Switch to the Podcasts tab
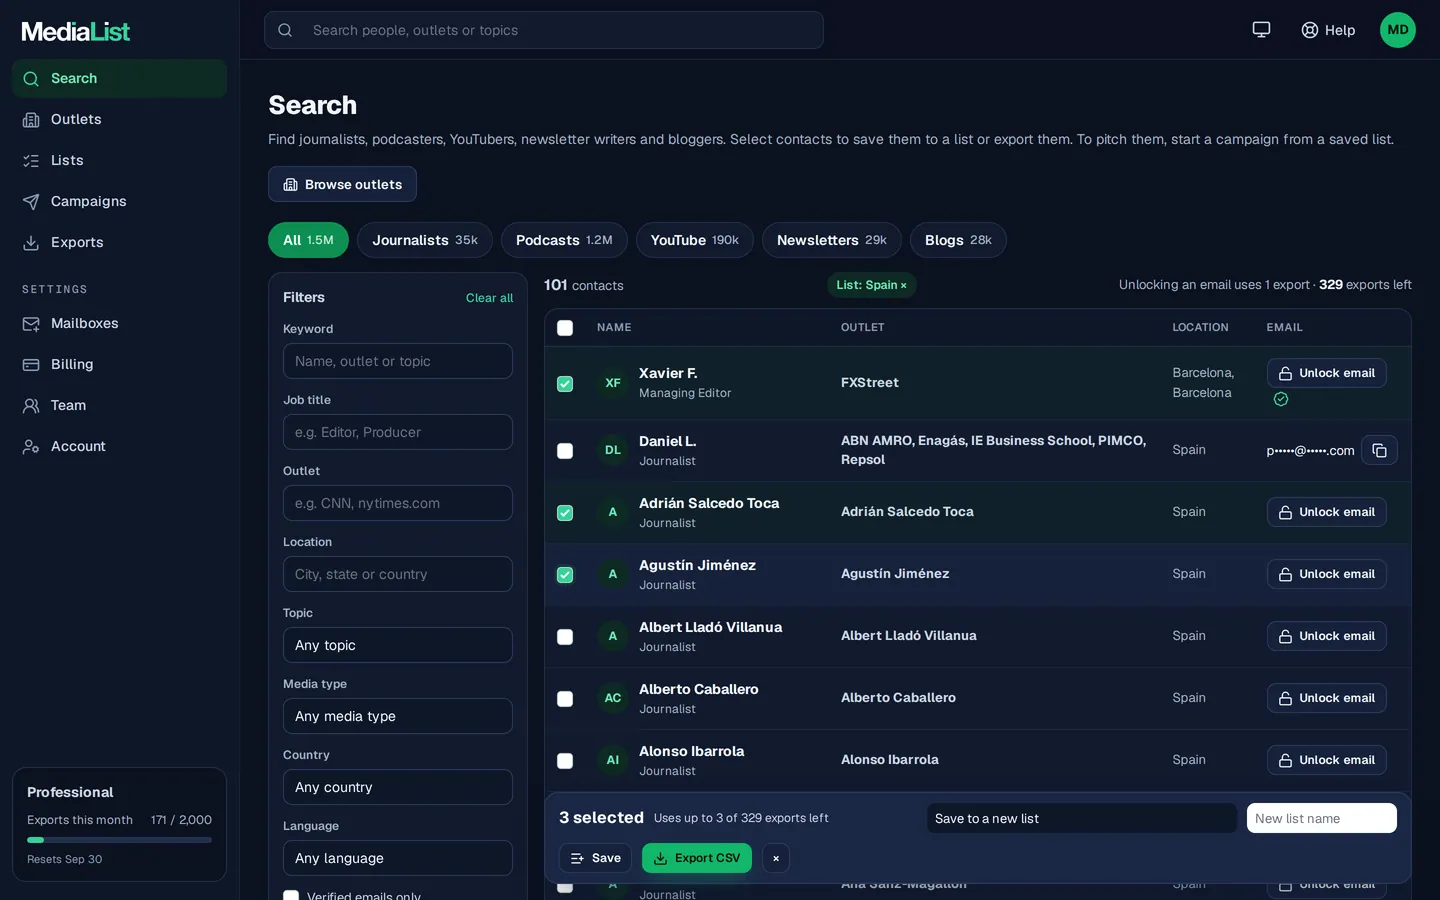 564,240
